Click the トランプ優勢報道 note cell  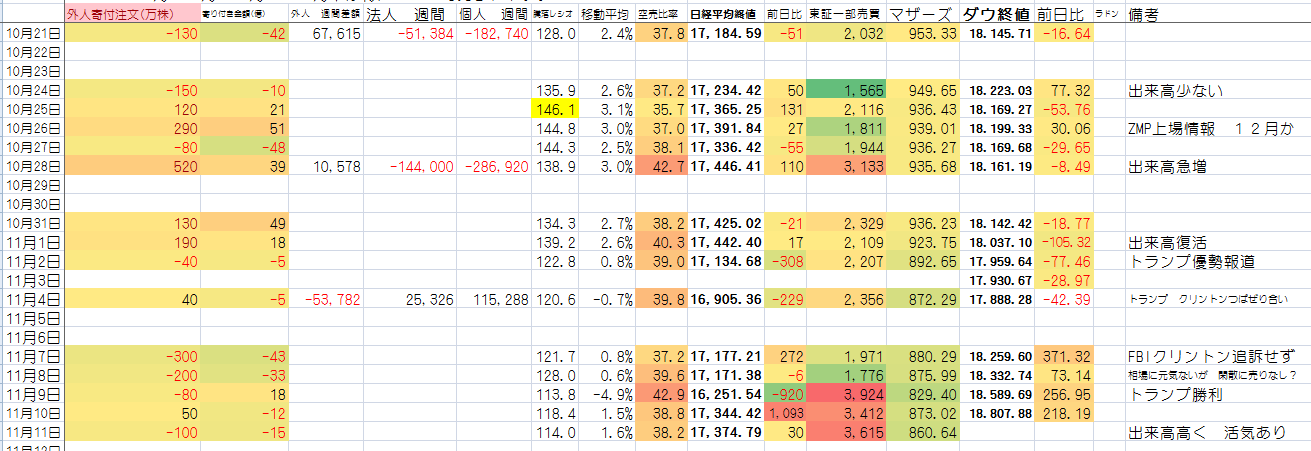click(x=1188, y=260)
